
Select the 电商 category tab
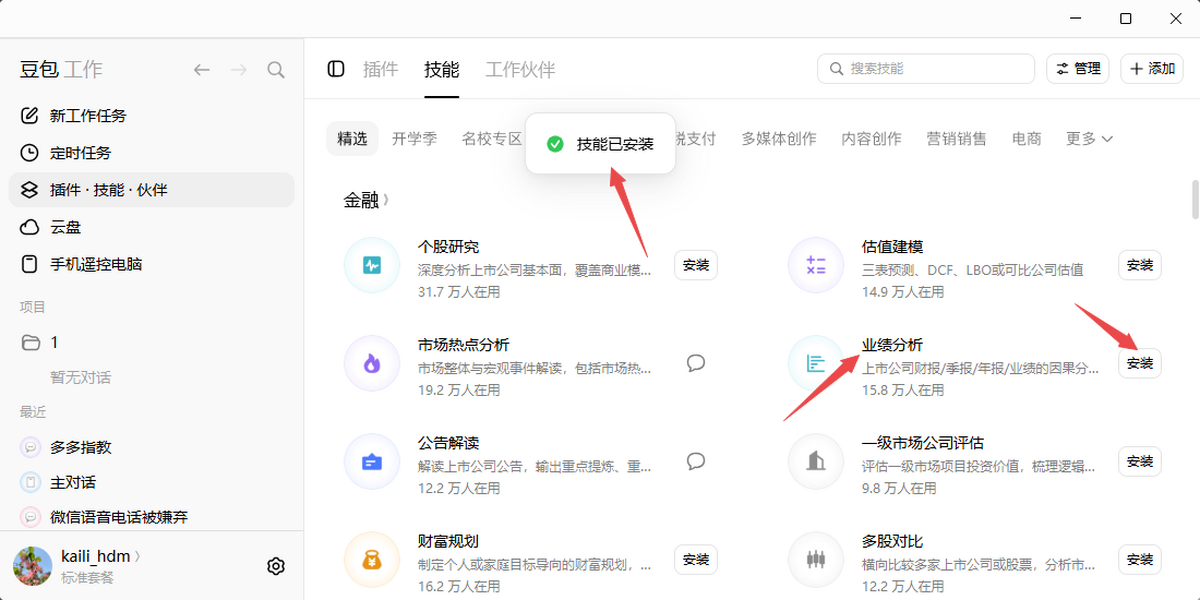pos(1026,139)
